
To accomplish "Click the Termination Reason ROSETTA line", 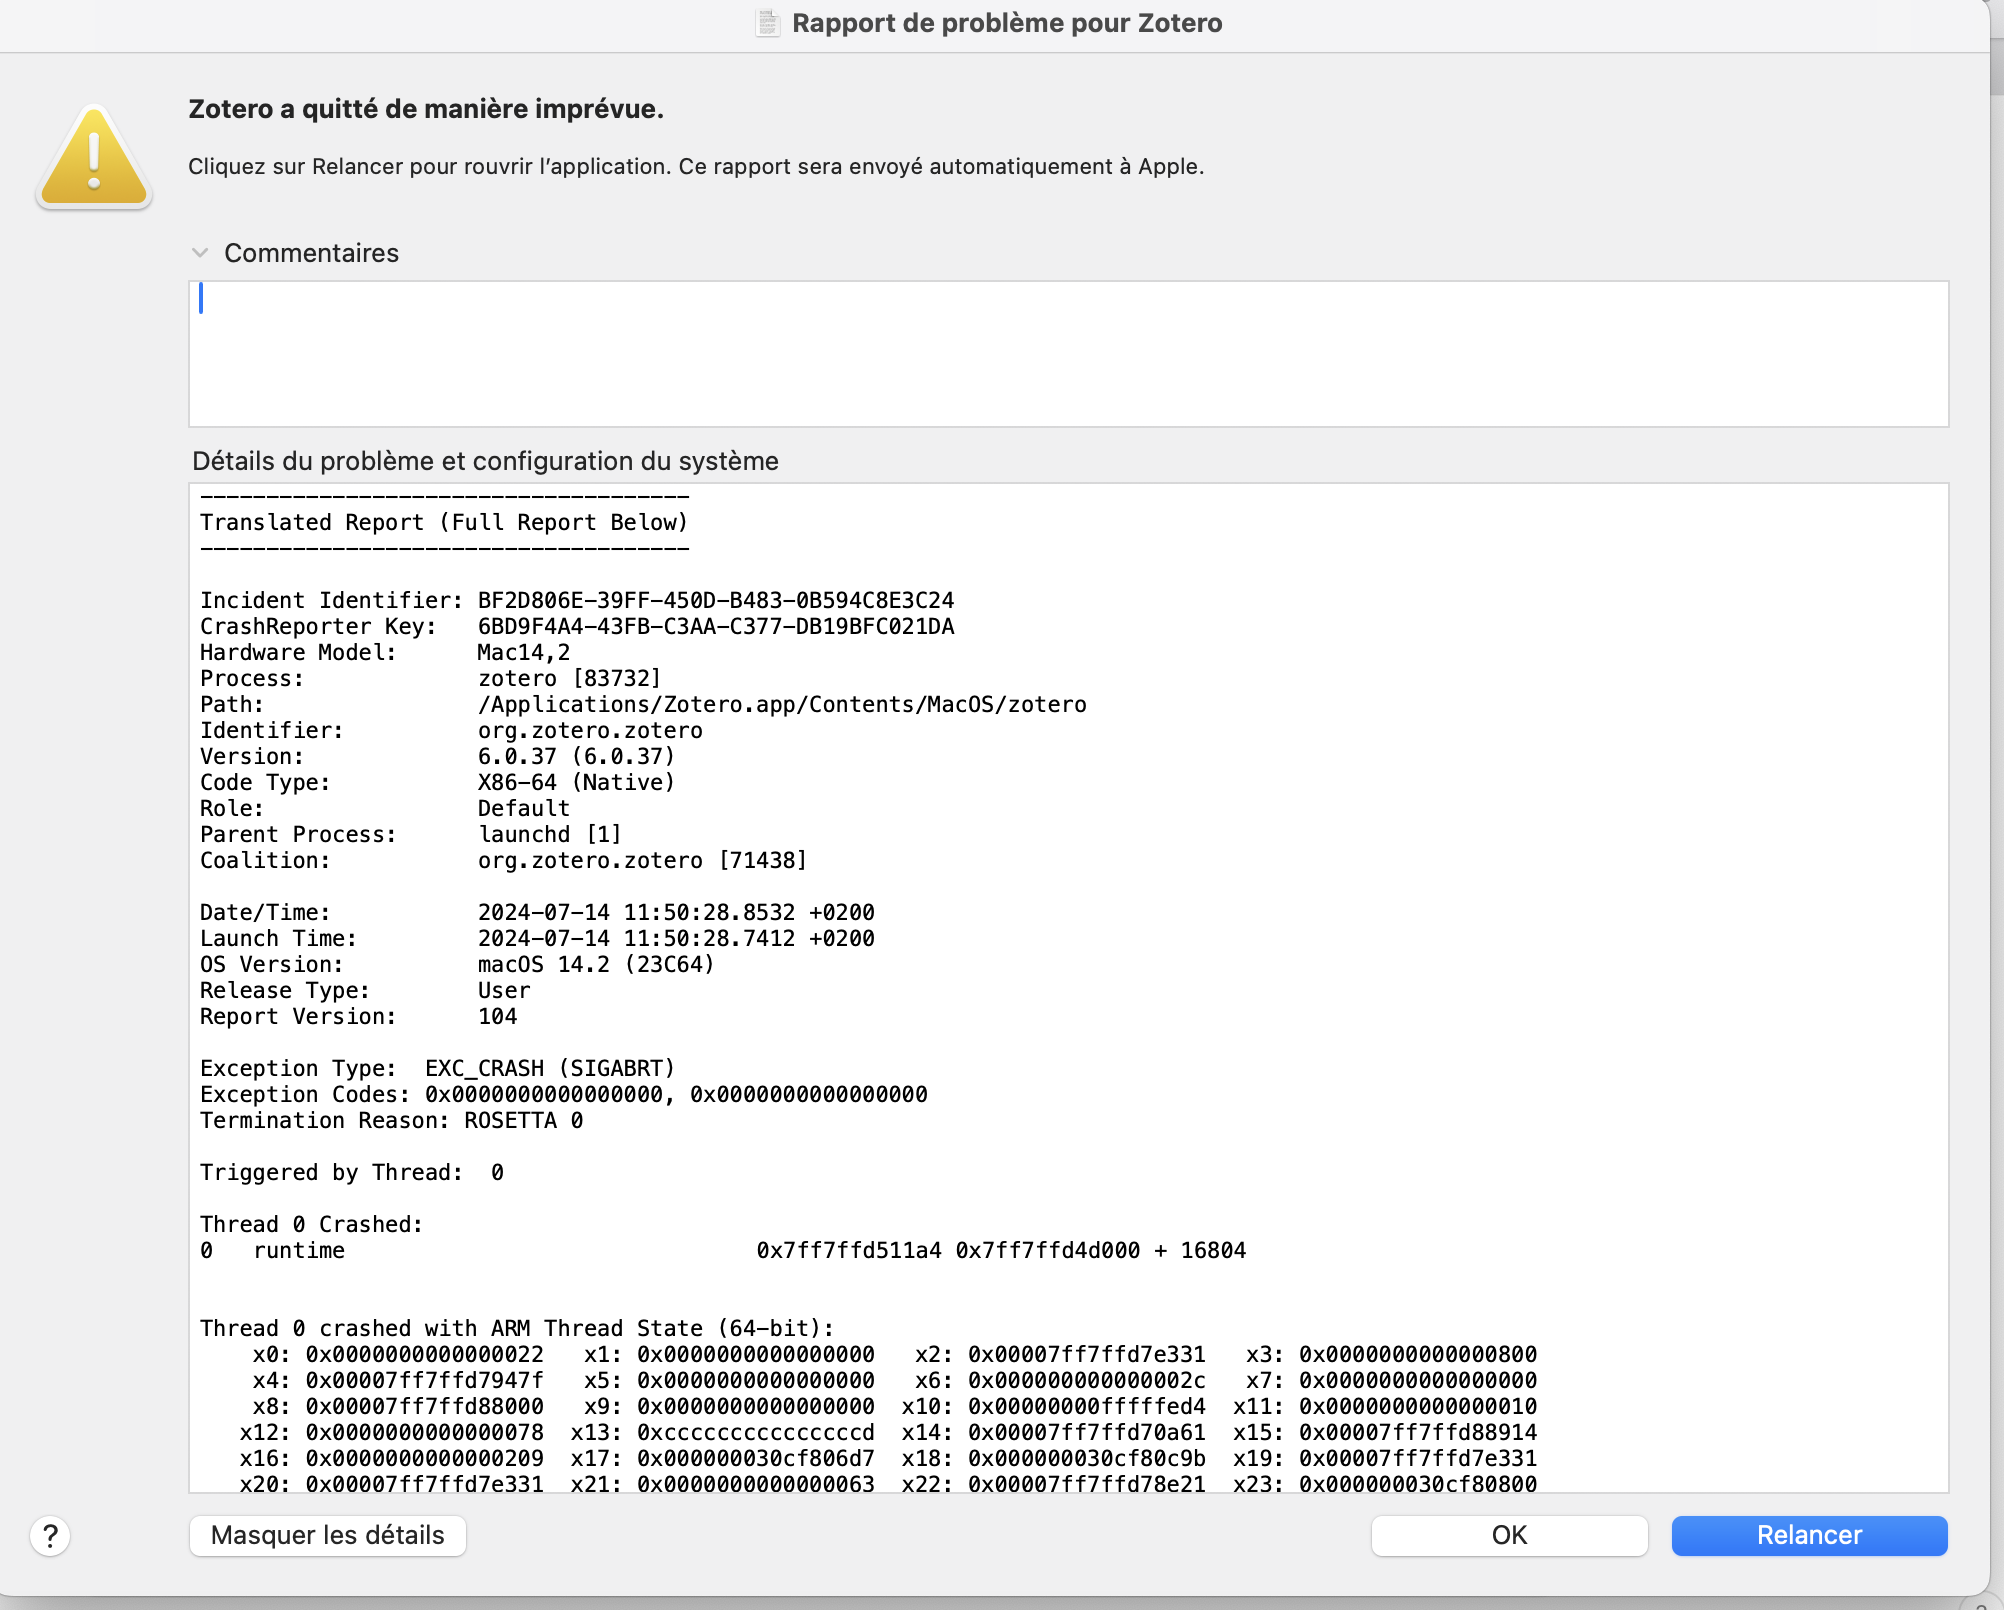I will [x=391, y=1120].
